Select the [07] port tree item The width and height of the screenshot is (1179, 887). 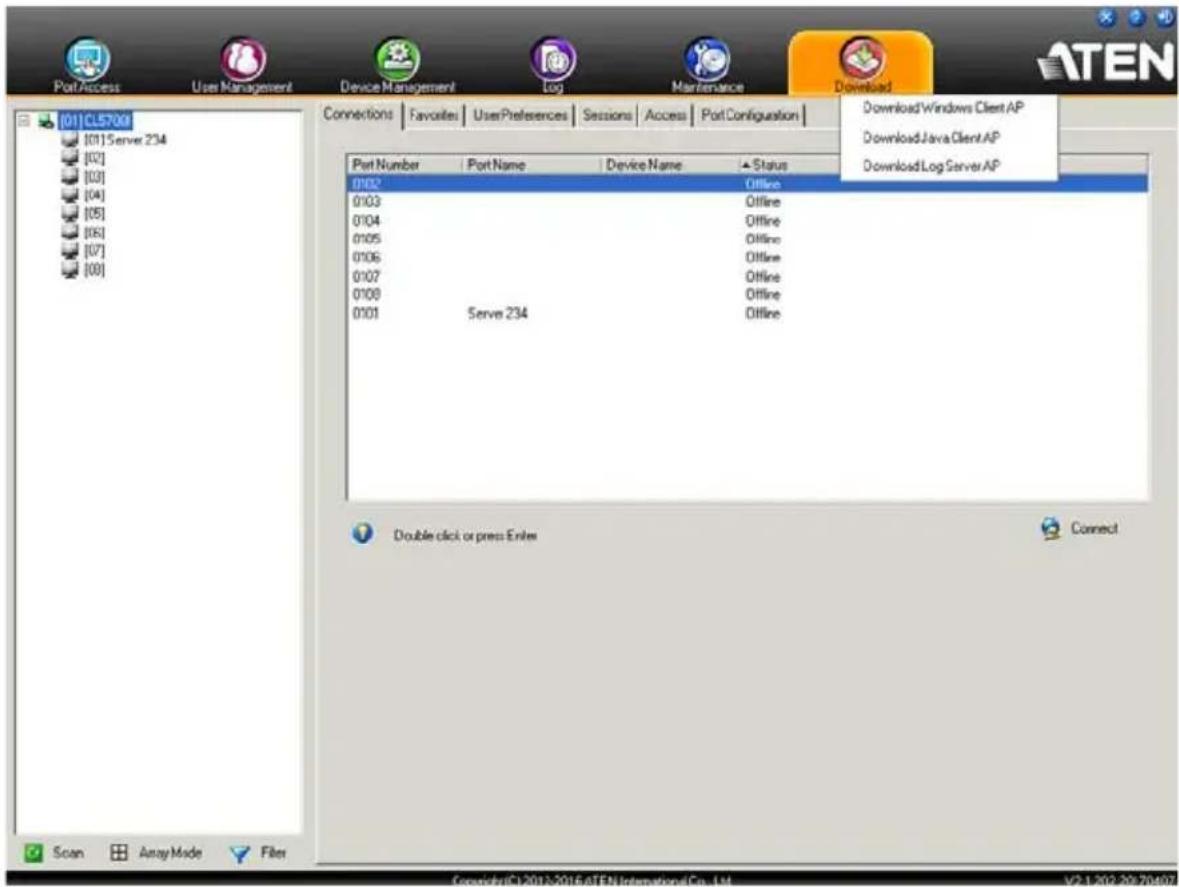(94, 250)
